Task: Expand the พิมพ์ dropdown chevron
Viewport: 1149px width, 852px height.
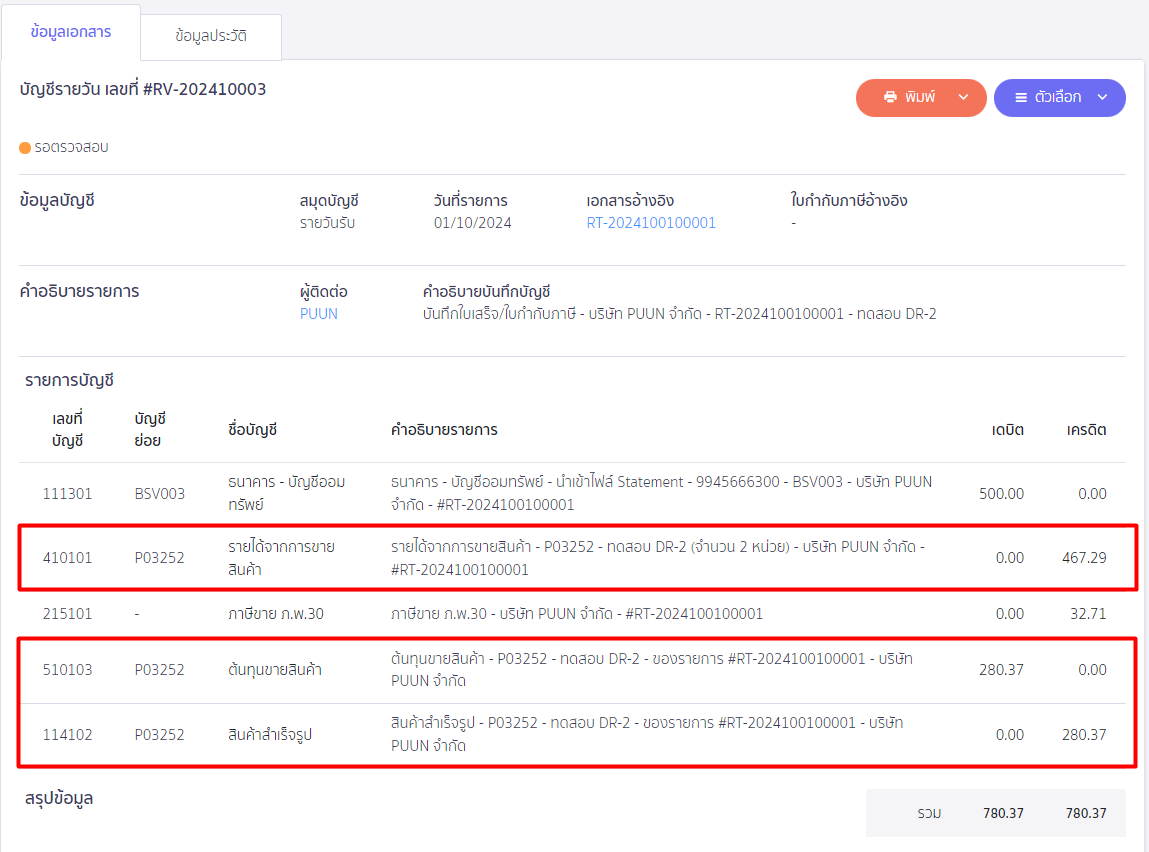Action: [964, 97]
